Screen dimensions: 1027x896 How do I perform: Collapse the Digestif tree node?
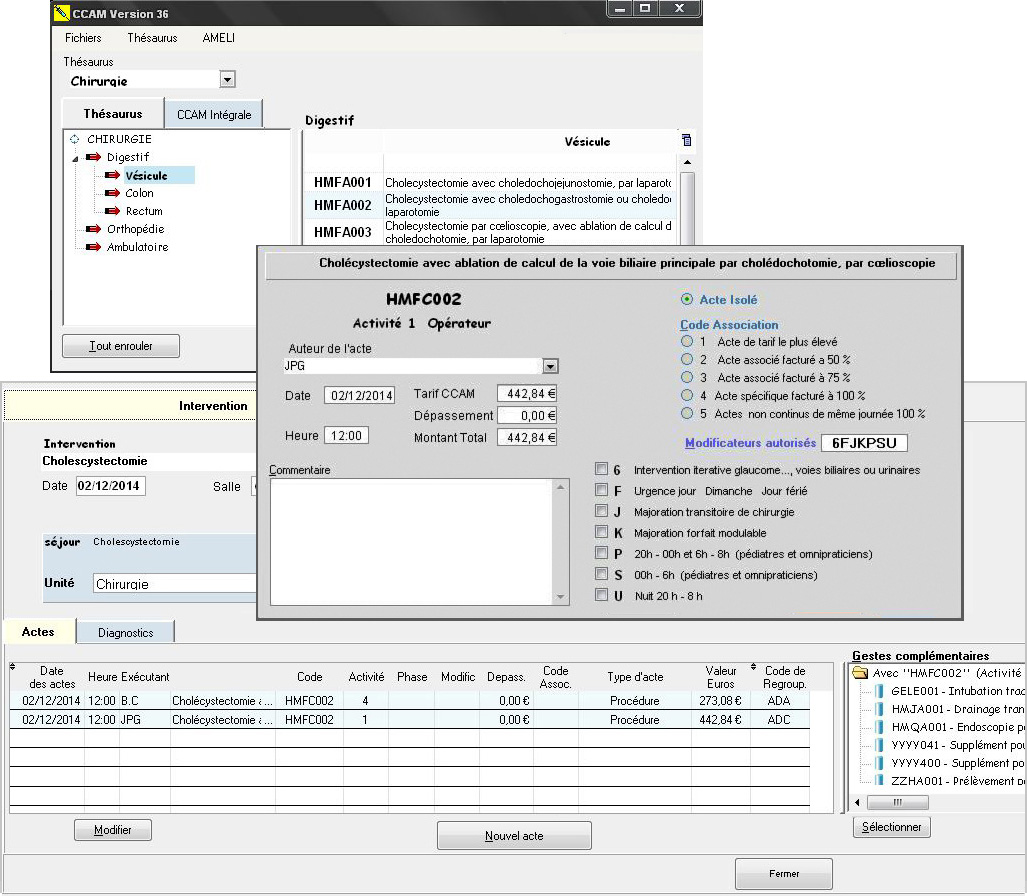click(74, 158)
